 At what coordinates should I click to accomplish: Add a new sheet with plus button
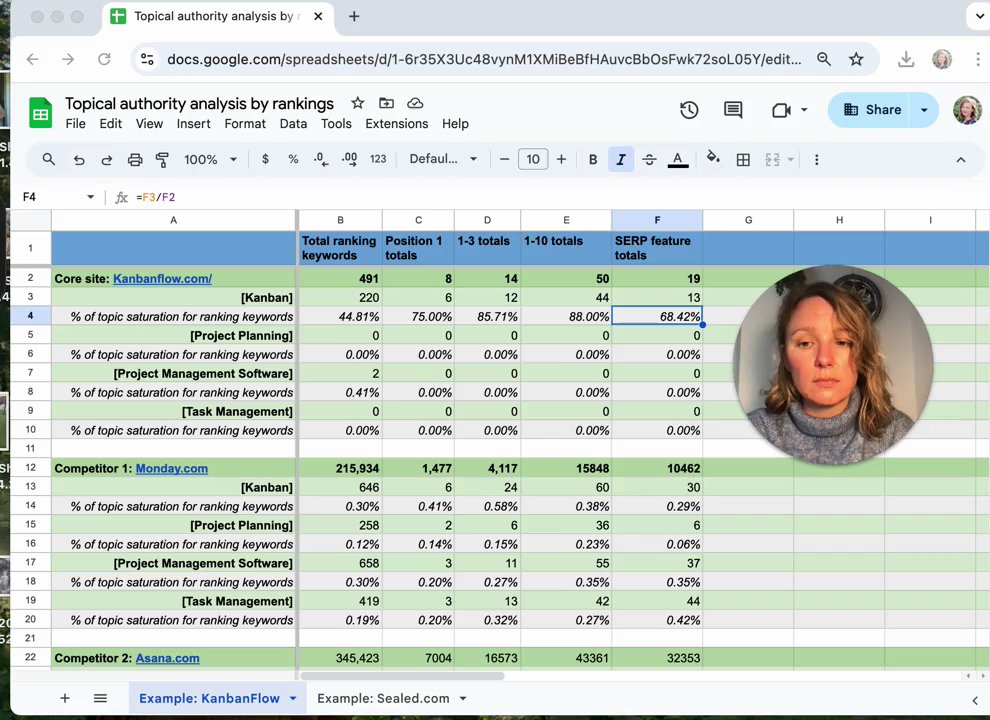click(64, 698)
